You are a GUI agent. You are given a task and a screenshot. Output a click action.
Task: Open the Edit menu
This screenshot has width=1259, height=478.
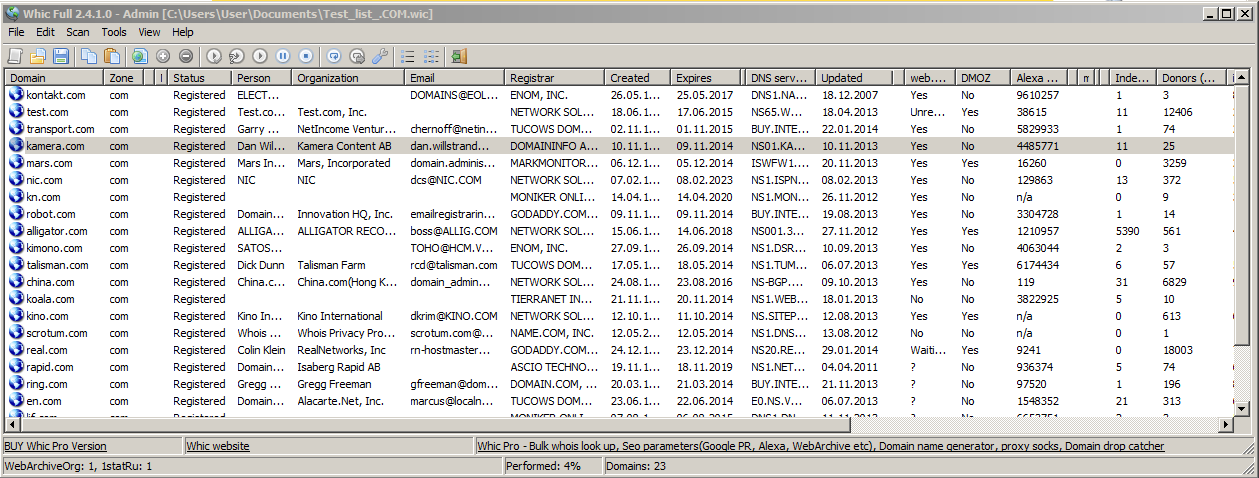[x=45, y=32]
